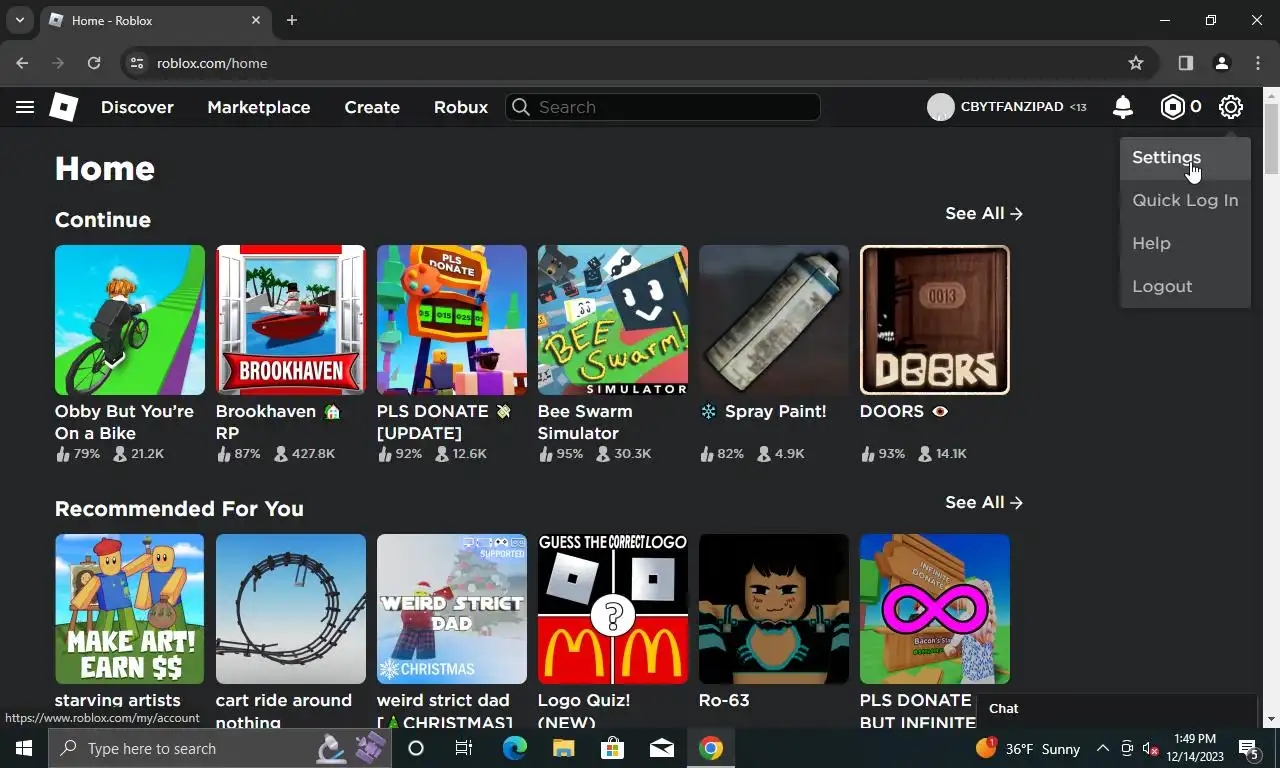Open PLS DONATE [UPDATE] thumbnail

click(452, 320)
